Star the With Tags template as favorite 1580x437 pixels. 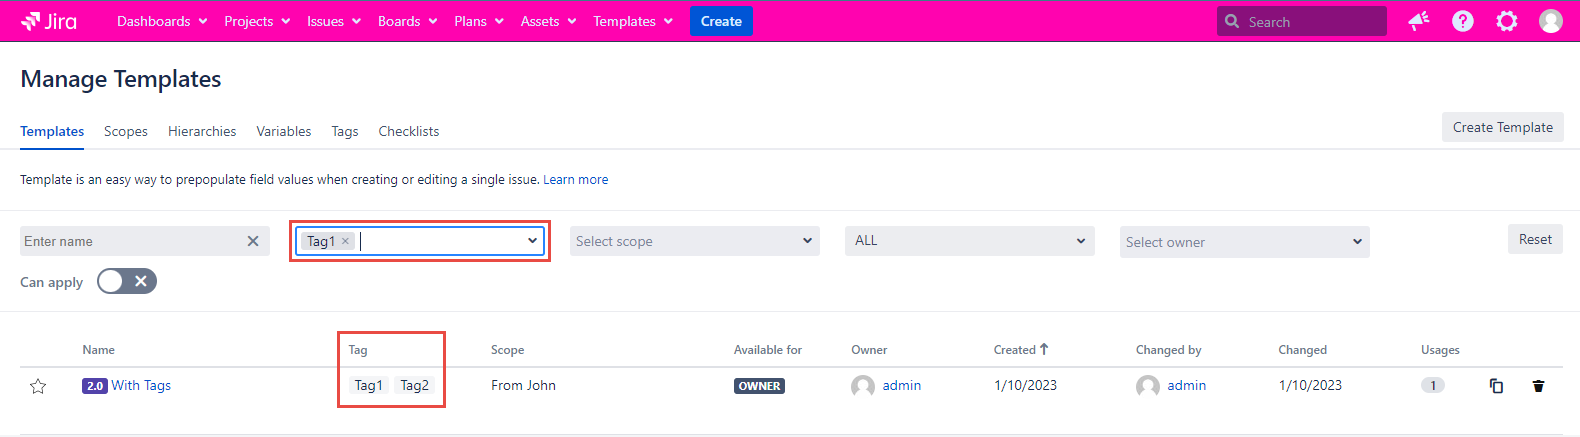(38, 386)
